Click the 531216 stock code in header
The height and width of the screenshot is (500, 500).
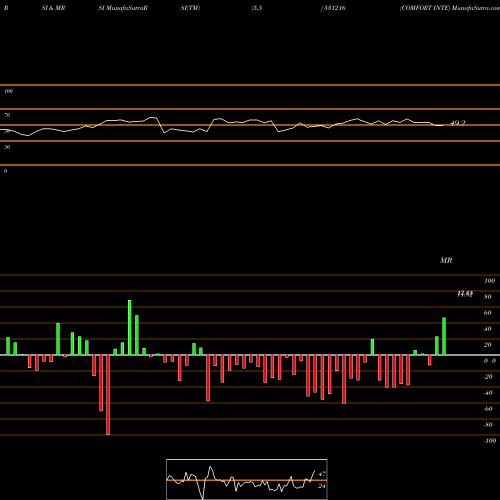point(335,8)
